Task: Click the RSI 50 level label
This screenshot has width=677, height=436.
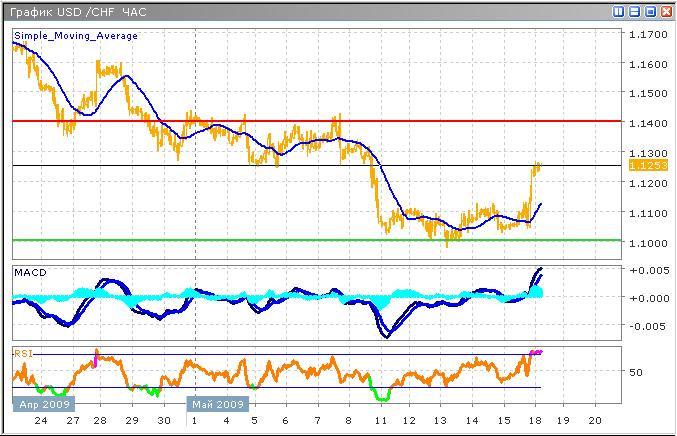Action: click(634, 371)
